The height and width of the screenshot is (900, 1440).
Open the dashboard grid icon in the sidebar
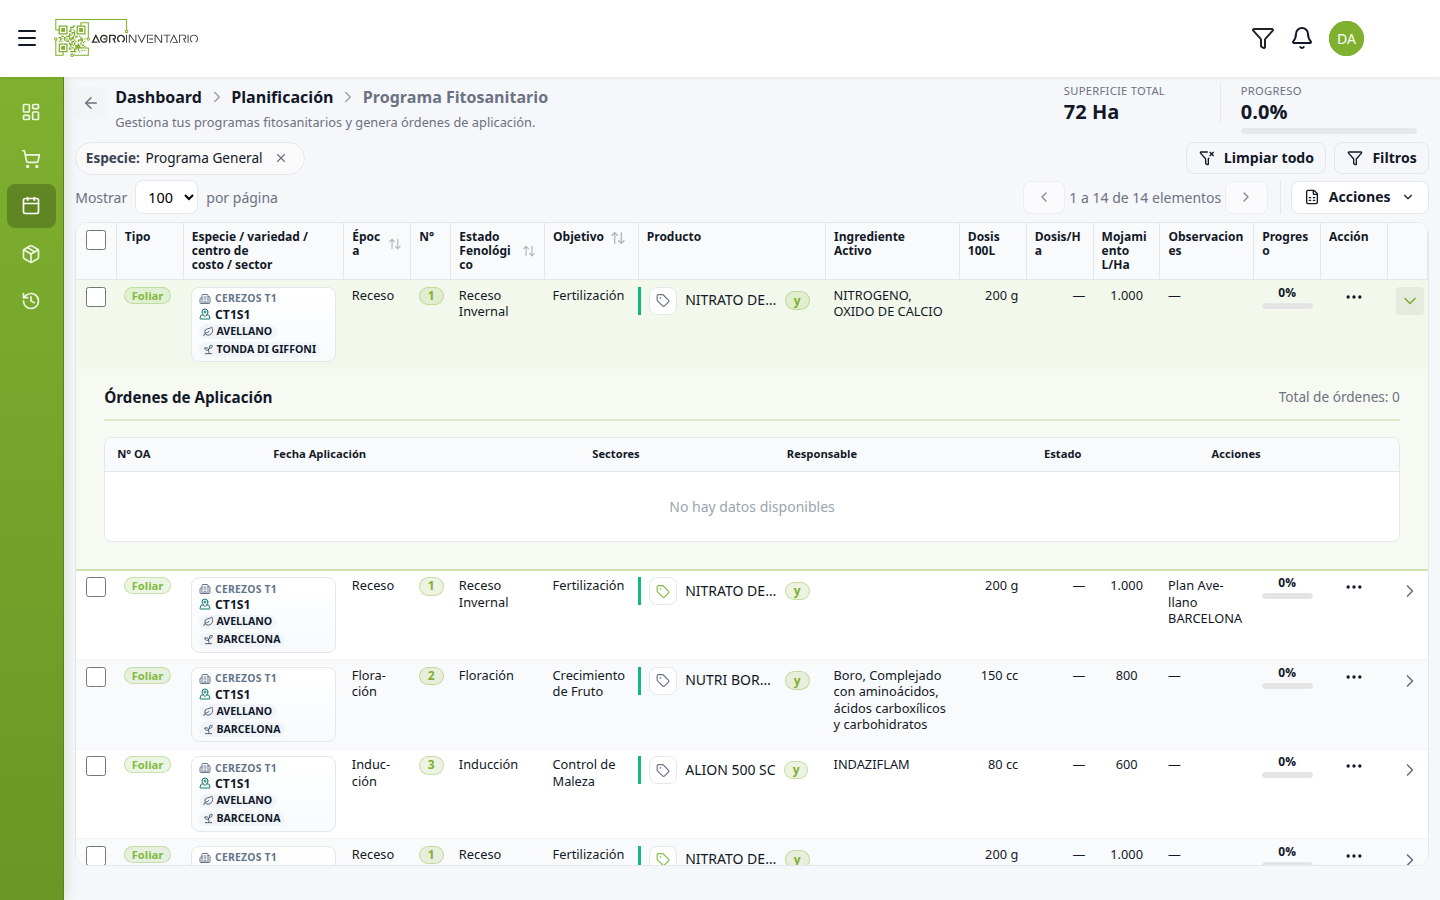coord(31,111)
